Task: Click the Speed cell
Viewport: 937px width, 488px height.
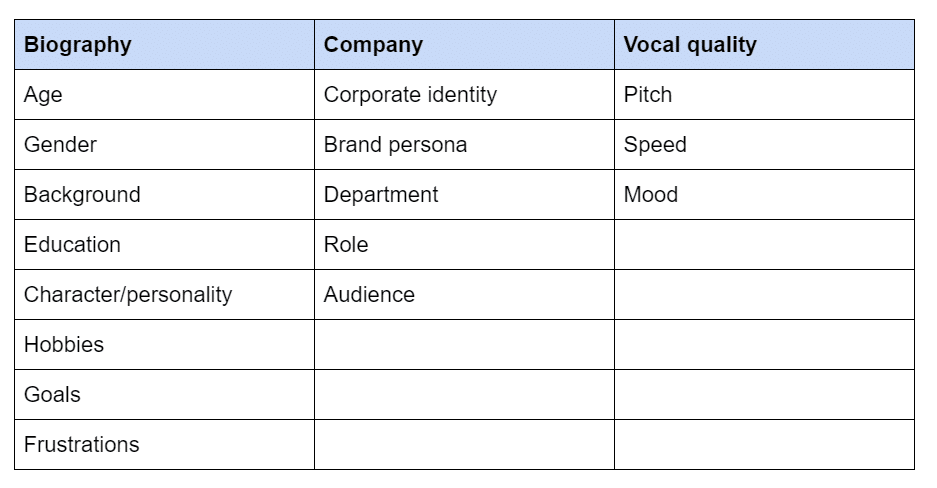Action: (764, 145)
